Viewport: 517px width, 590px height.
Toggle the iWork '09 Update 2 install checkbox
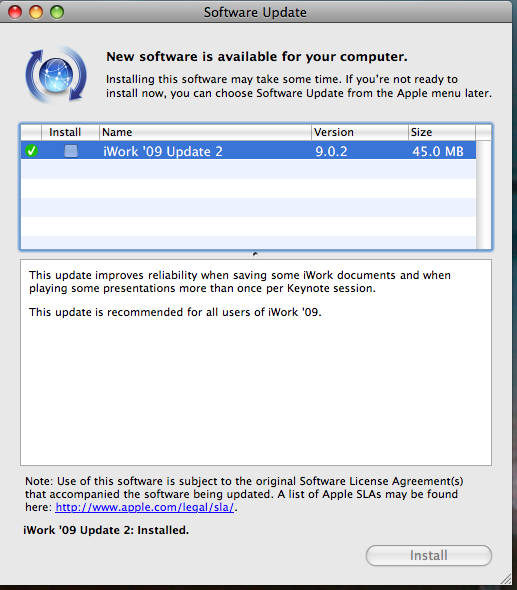pyautogui.click(x=71, y=151)
